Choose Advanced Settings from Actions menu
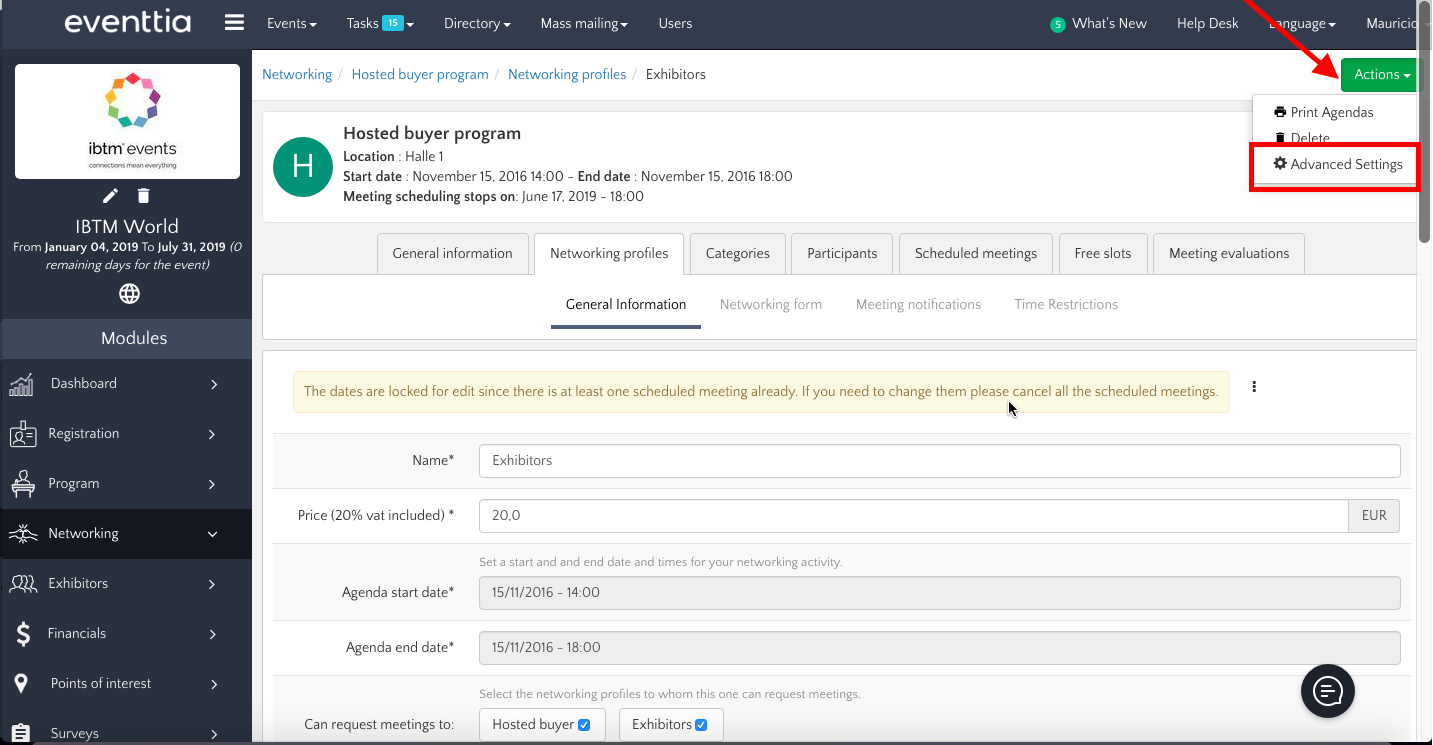The width and height of the screenshot is (1433, 745). pyautogui.click(x=1337, y=164)
